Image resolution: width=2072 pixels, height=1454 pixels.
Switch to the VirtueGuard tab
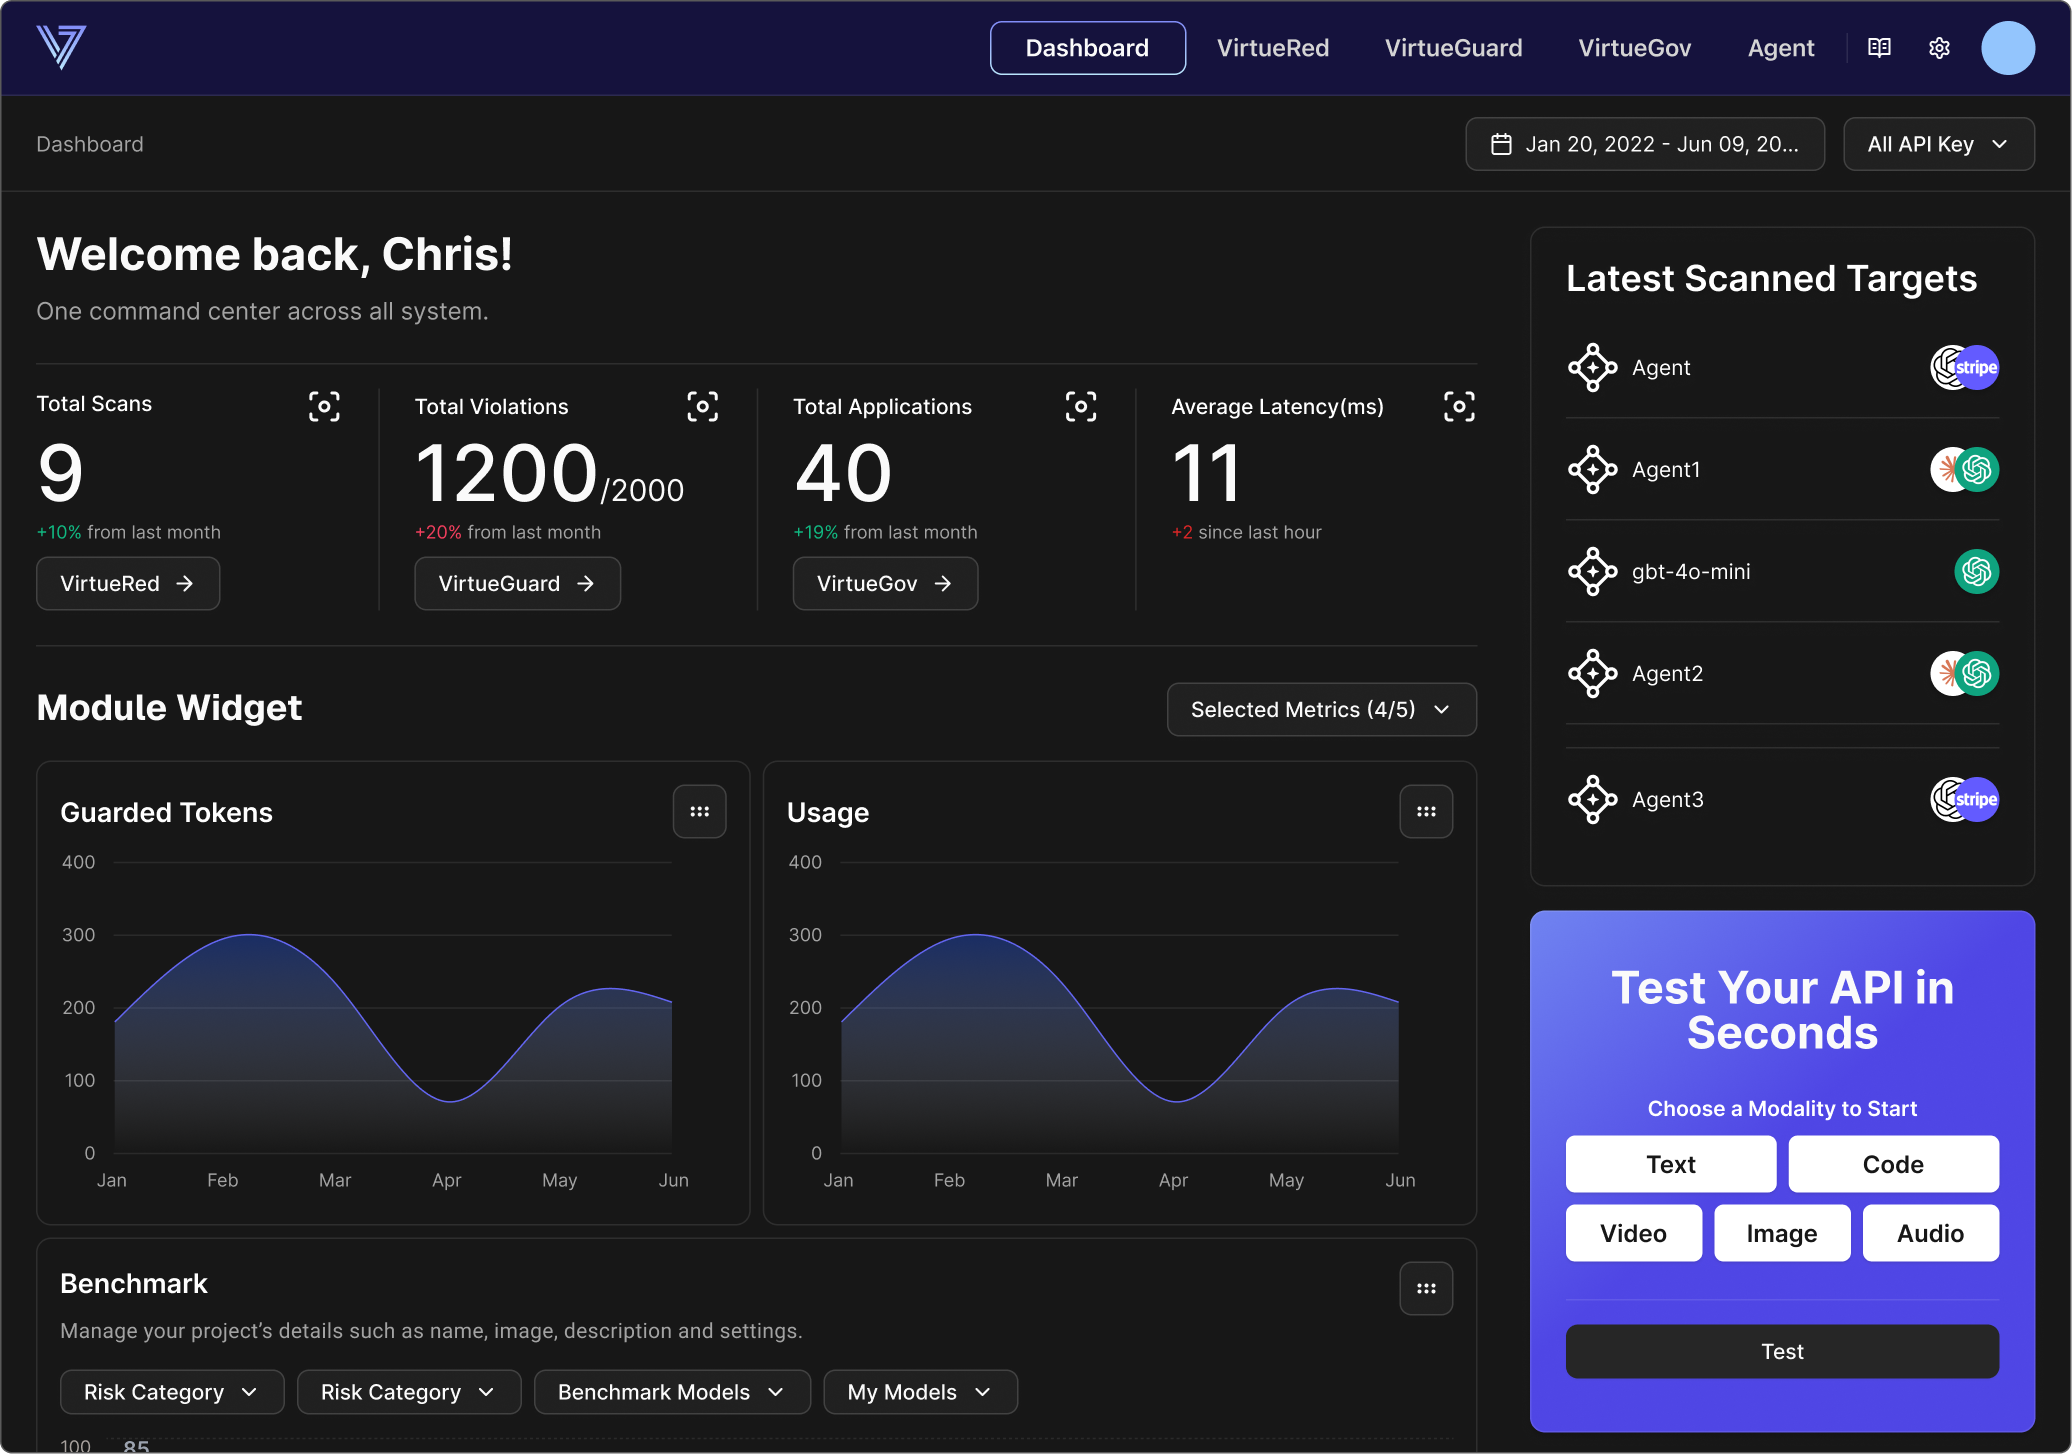click(x=1453, y=48)
